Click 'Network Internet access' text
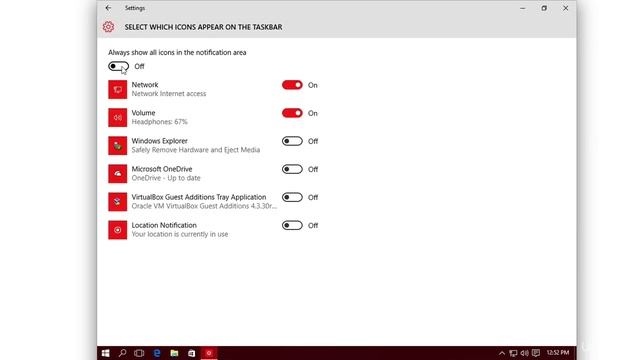The width and height of the screenshot is (640, 360). click(169, 94)
